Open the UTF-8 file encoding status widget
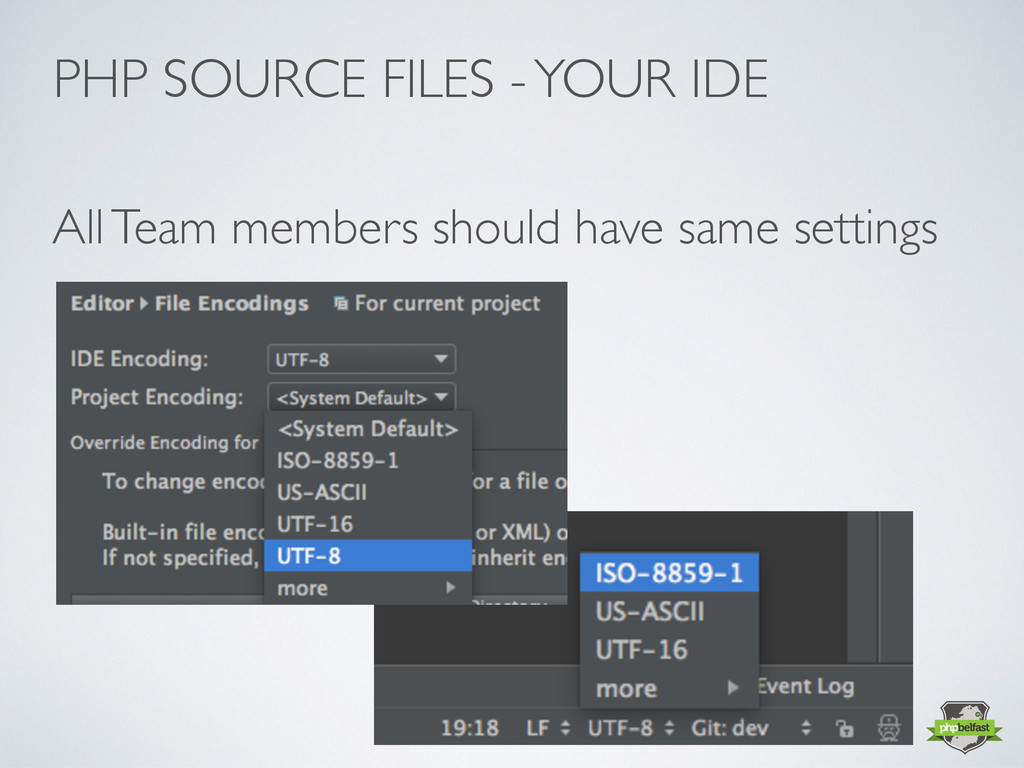The width and height of the screenshot is (1024, 768). tap(630, 728)
